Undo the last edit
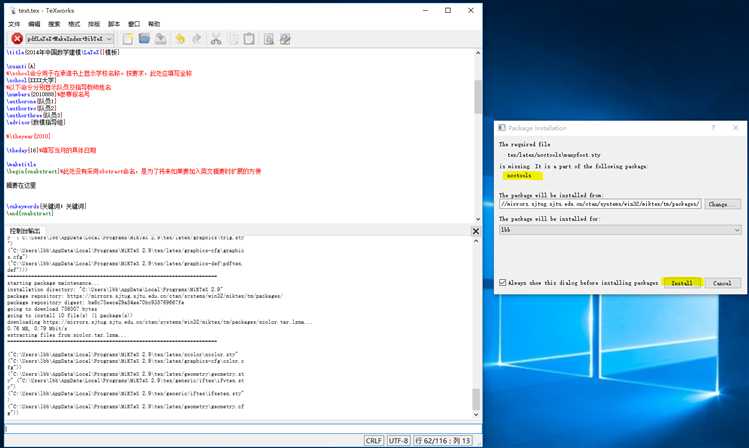Viewport: 749px width, 448px height. point(180,39)
